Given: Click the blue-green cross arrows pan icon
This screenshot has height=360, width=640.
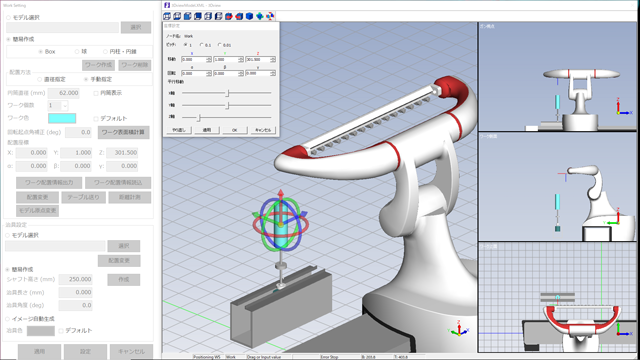Looking at the screenshot, I should (x=260, y=16).
